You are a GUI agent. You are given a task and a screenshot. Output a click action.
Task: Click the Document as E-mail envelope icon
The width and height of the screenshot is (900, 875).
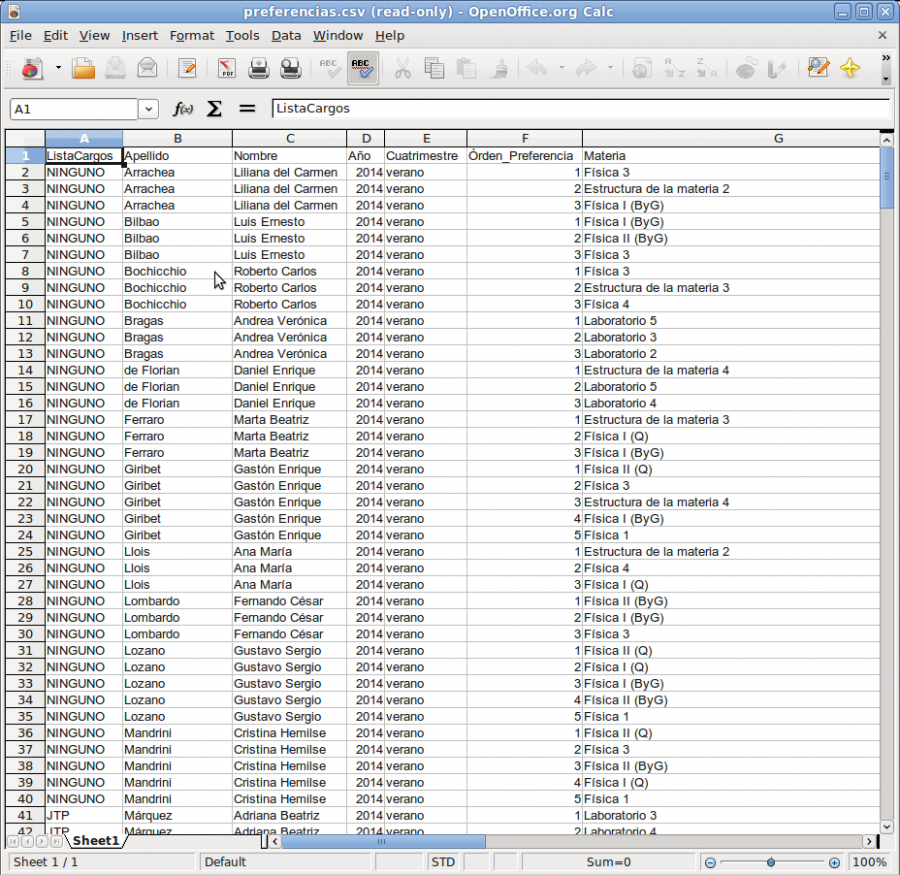[148, 68]
